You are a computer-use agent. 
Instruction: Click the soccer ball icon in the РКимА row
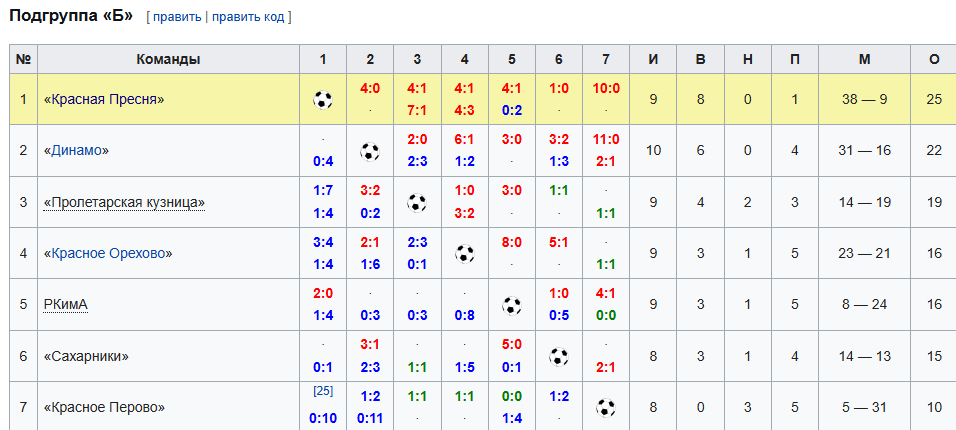pos(512,305)
